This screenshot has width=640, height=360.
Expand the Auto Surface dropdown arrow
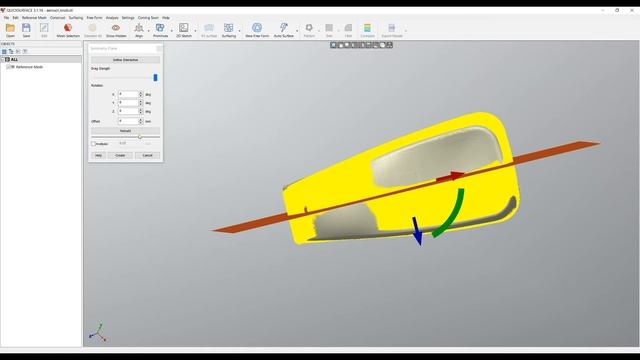coord(297,31)
